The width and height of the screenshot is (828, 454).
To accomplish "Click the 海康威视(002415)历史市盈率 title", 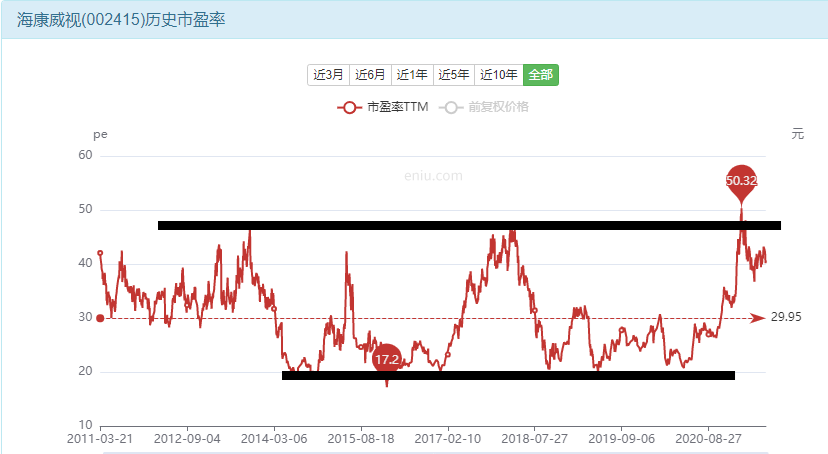I will click(x=121, y=20).
